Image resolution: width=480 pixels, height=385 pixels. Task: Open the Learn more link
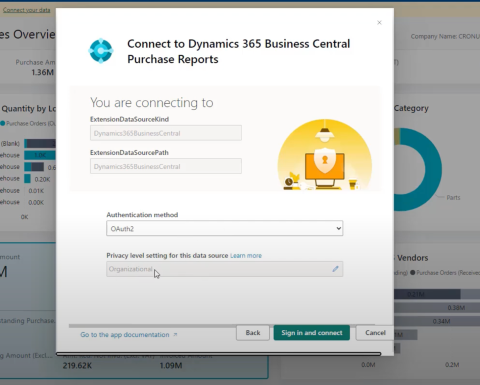pyautogui.click(x=246, y=256)
